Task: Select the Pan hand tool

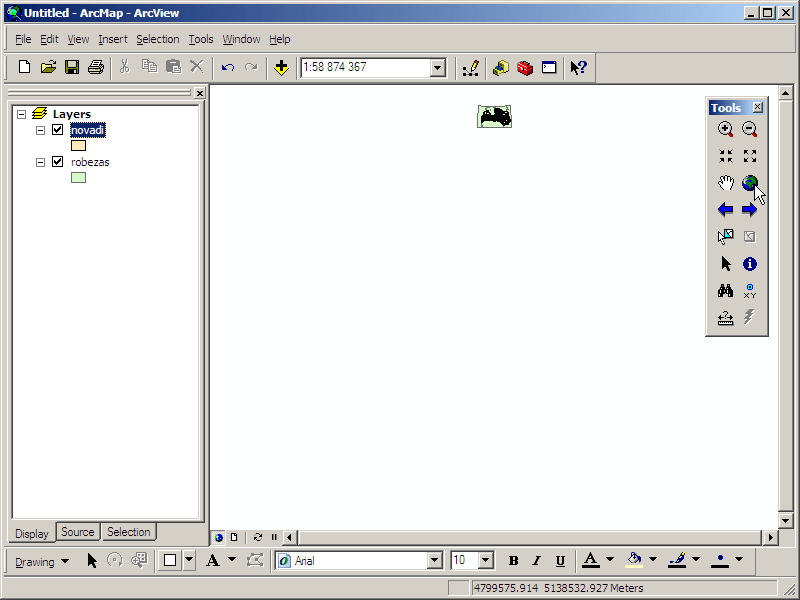Action: pyautogui.click(x=726, y=183)
